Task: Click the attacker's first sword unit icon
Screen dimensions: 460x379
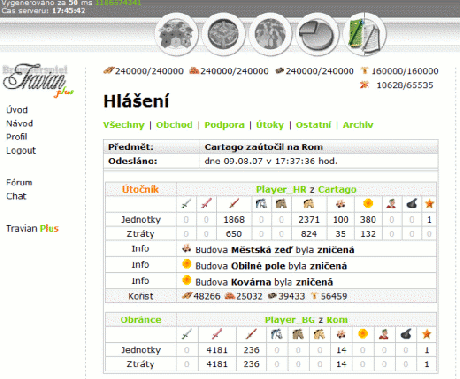Action: coord(186,203)
